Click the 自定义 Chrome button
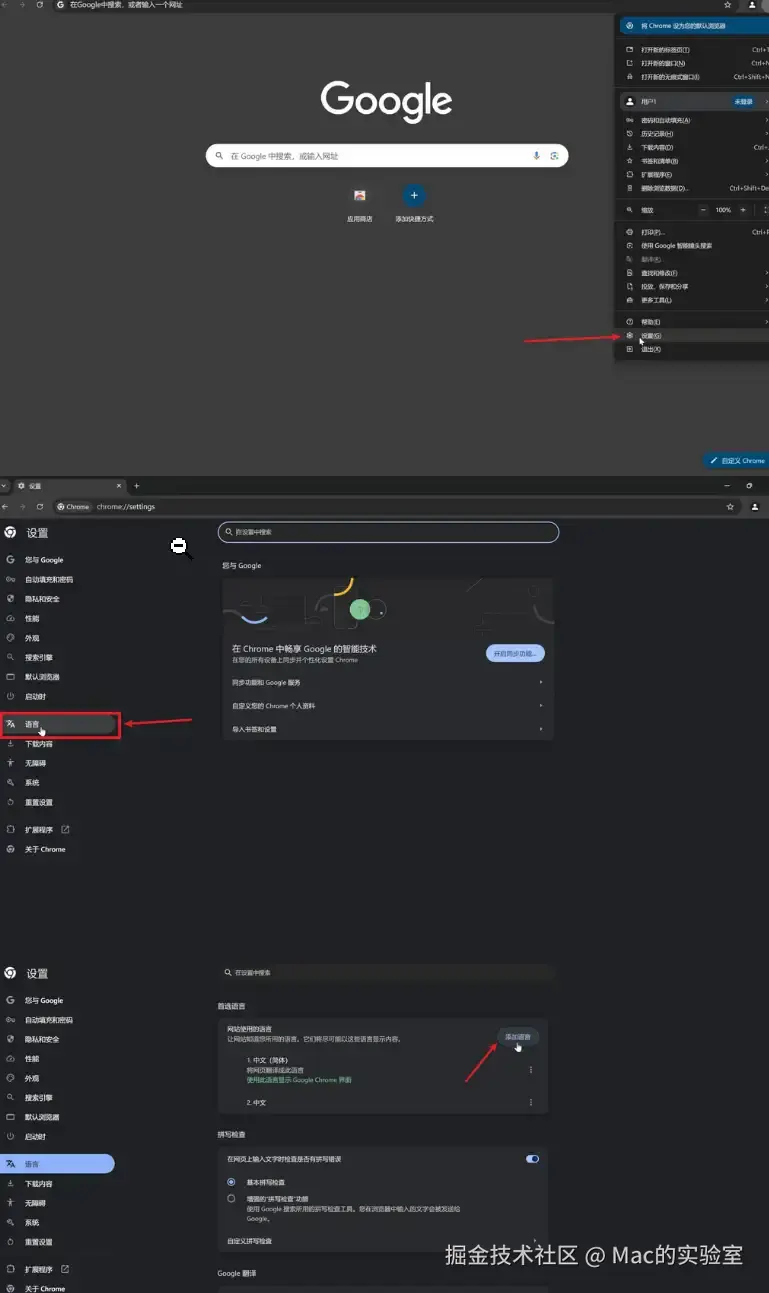Screen dimensions: 769x1293 click(736, 461)
